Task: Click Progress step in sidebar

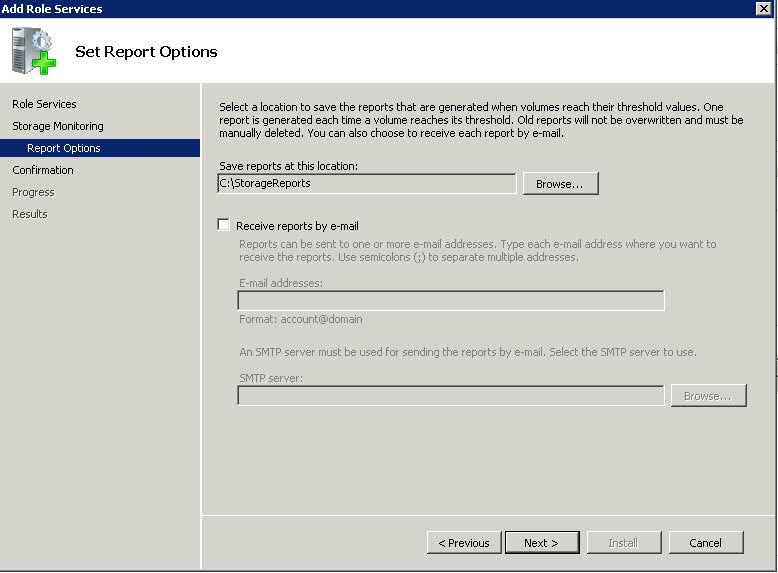Action: coord(33,192)
